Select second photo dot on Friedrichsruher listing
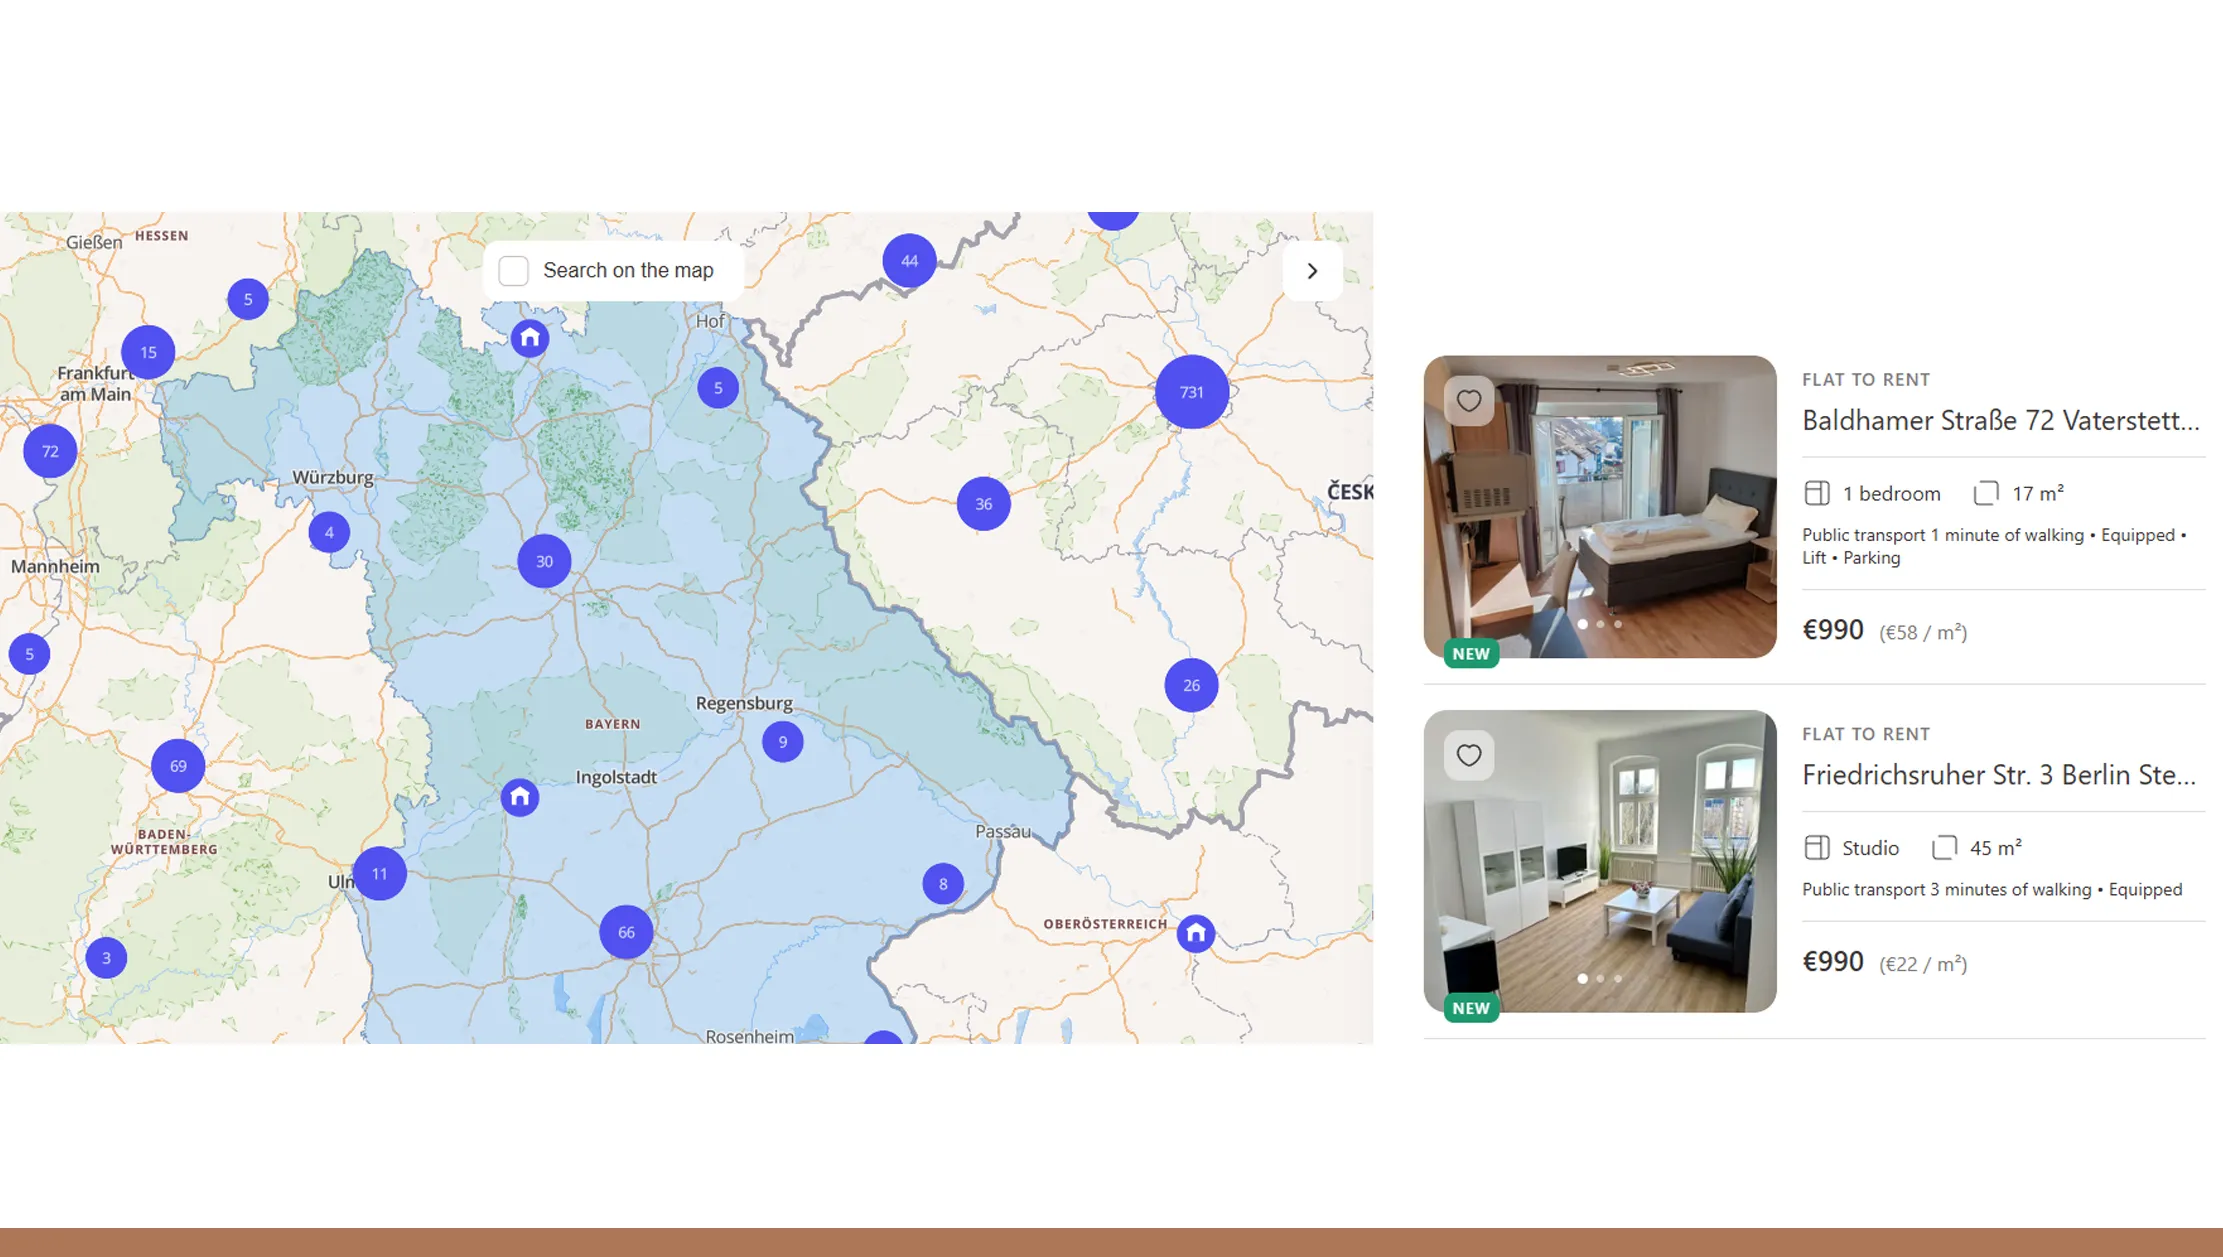Screen dimensions: 2223x1257 (x=1600, y=979)
